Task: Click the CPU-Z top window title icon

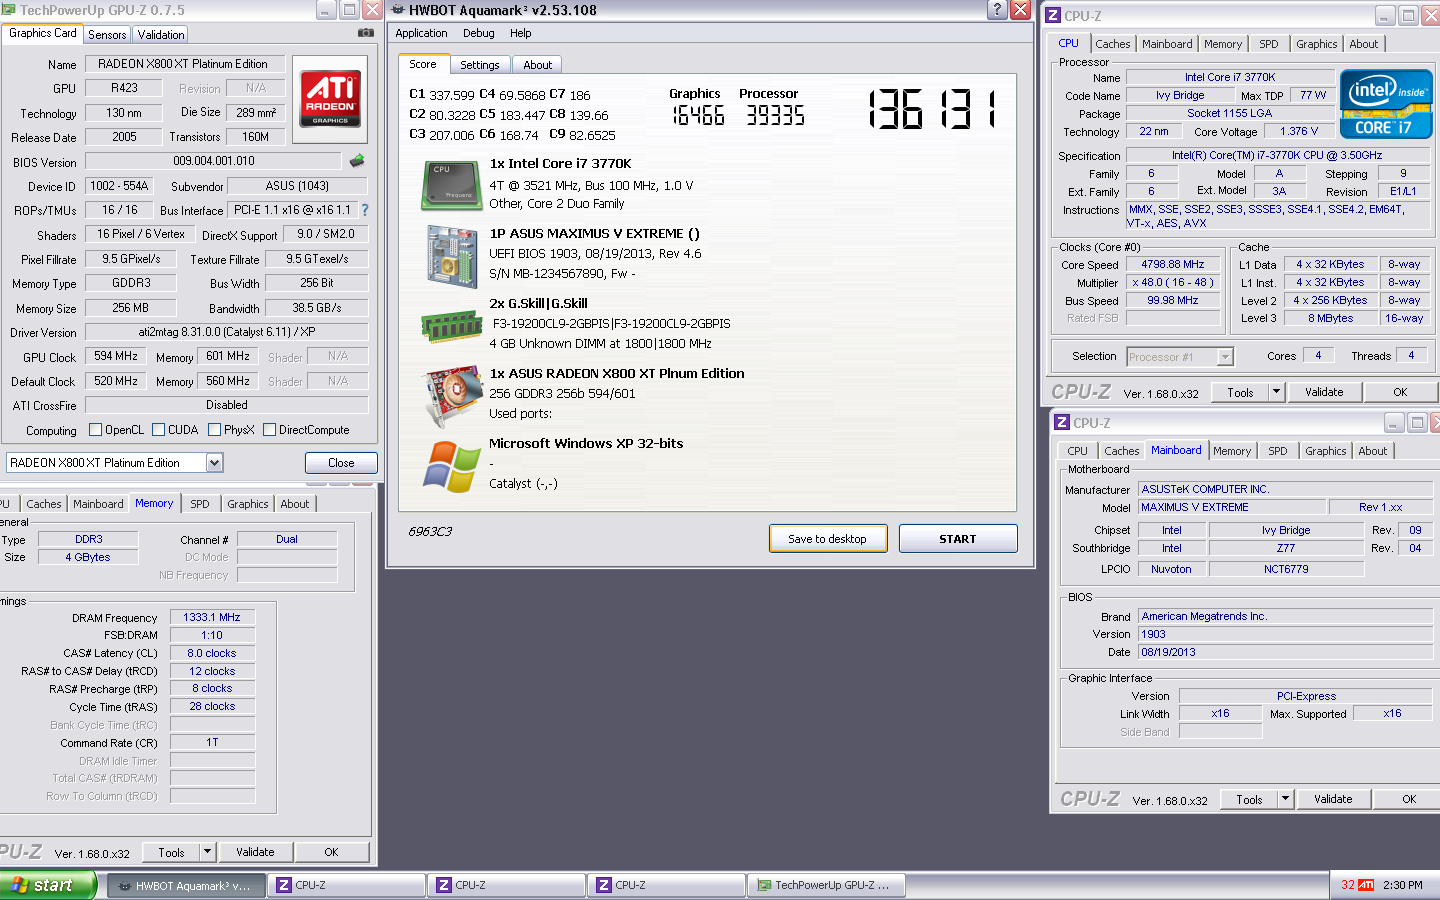Action: pos(1053,16)
